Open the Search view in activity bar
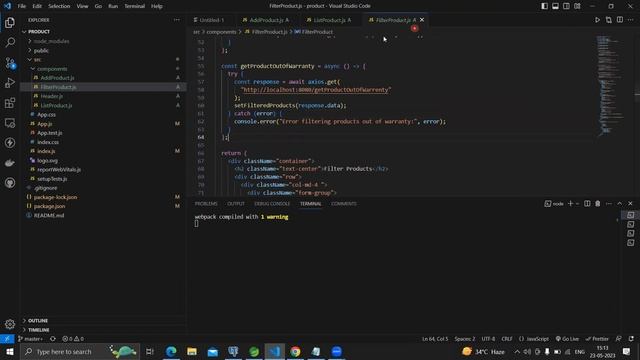The height and width of the screenshot is (360, 640). [10, 42]
